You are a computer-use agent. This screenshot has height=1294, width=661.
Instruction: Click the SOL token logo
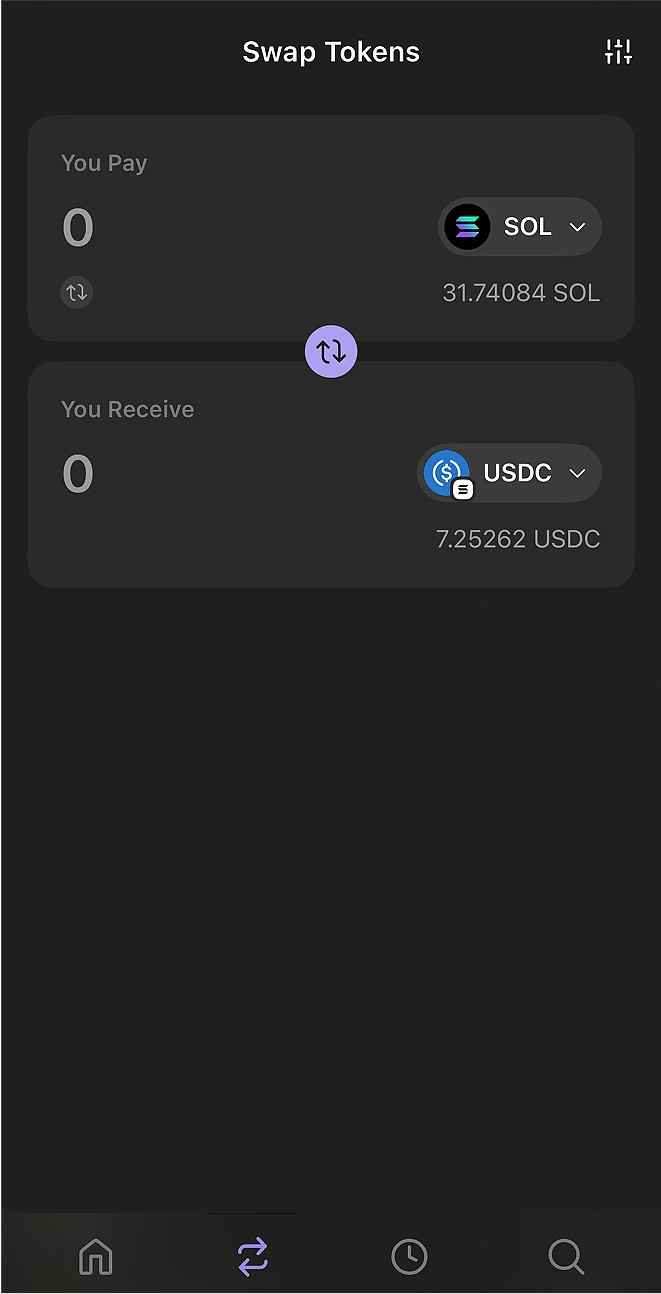[467, 227]
